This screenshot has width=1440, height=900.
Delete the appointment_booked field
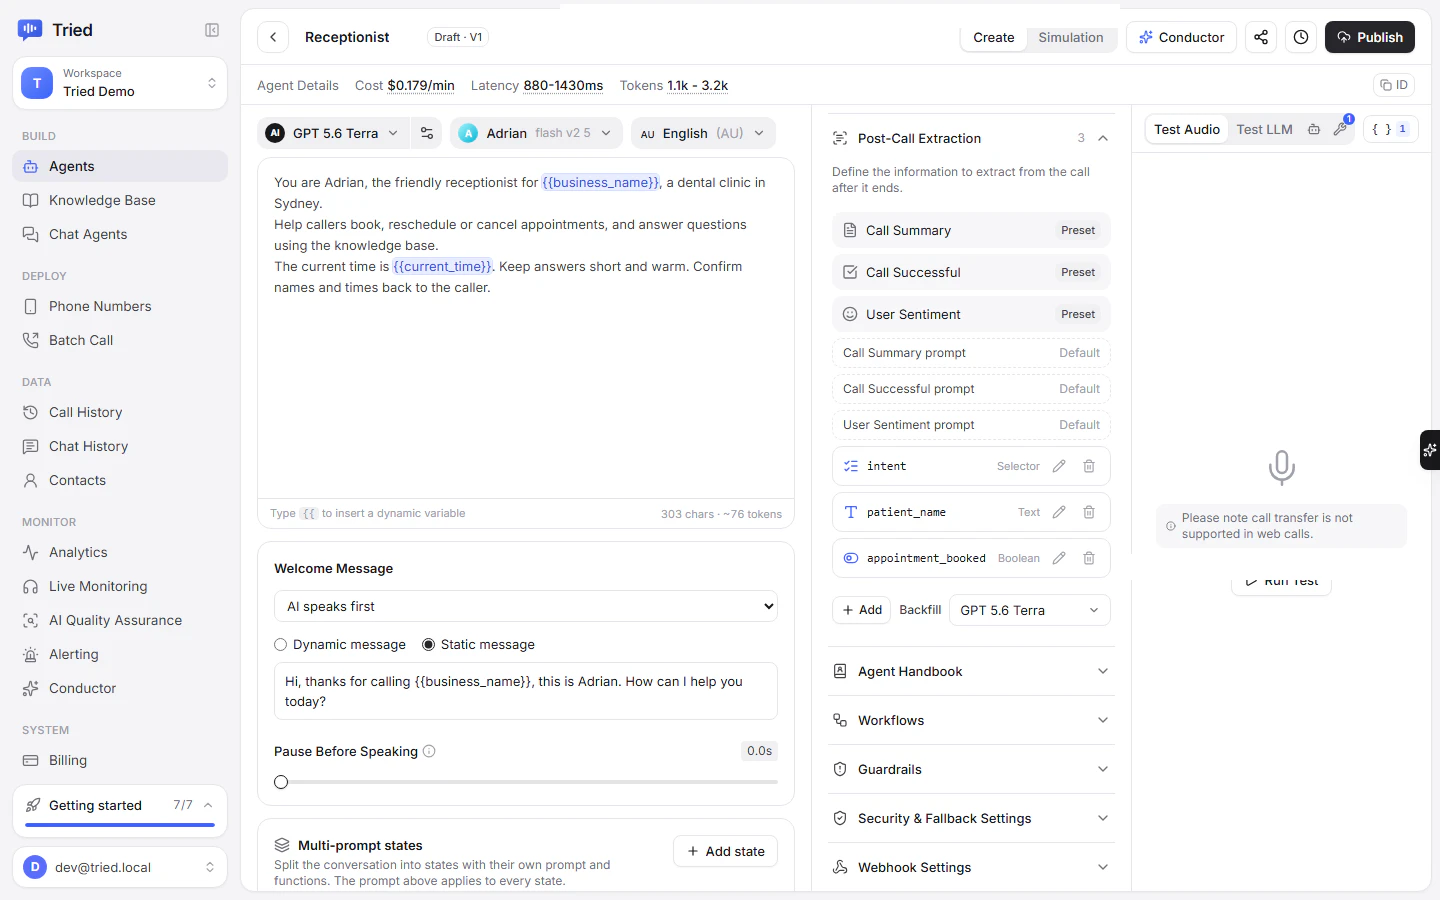[x=1089, y=558]
